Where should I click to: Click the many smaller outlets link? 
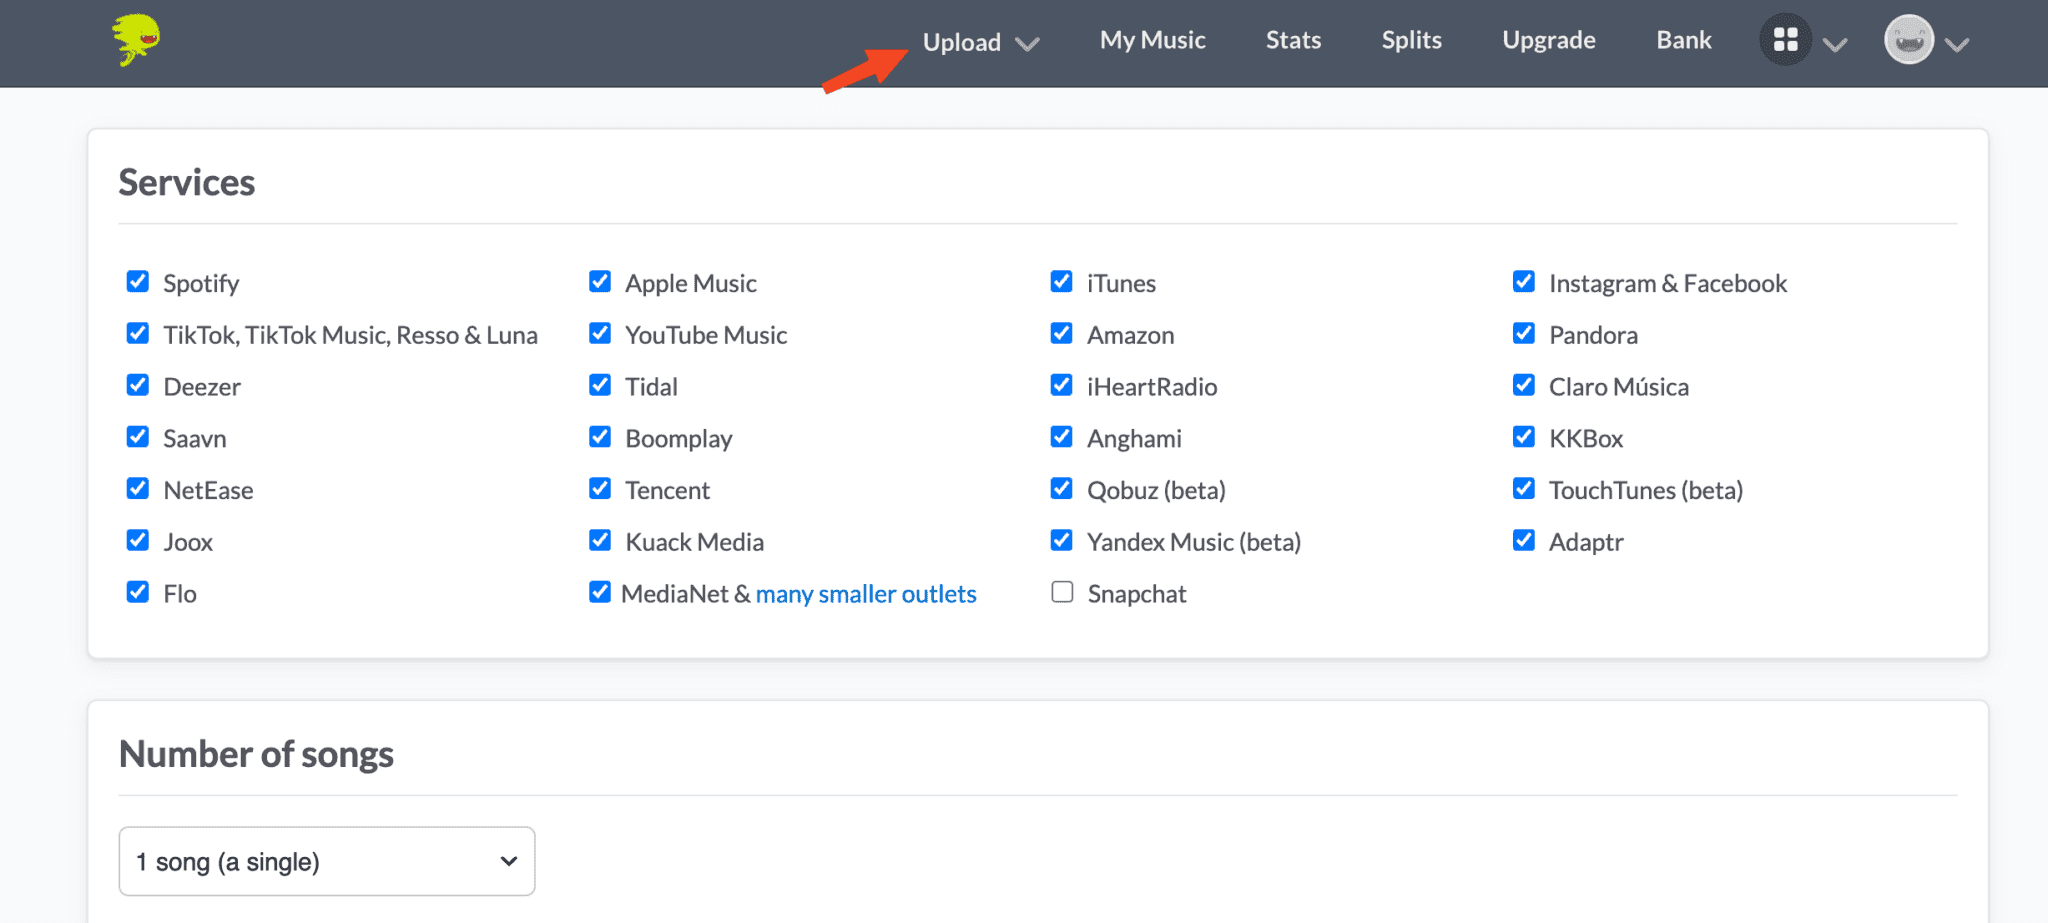coord(865,593)
